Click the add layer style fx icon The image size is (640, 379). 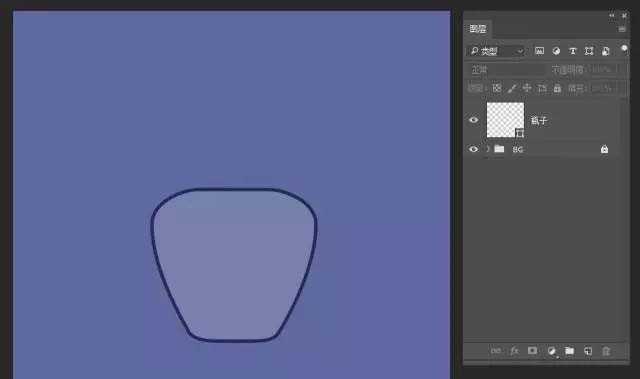point(514,350)
